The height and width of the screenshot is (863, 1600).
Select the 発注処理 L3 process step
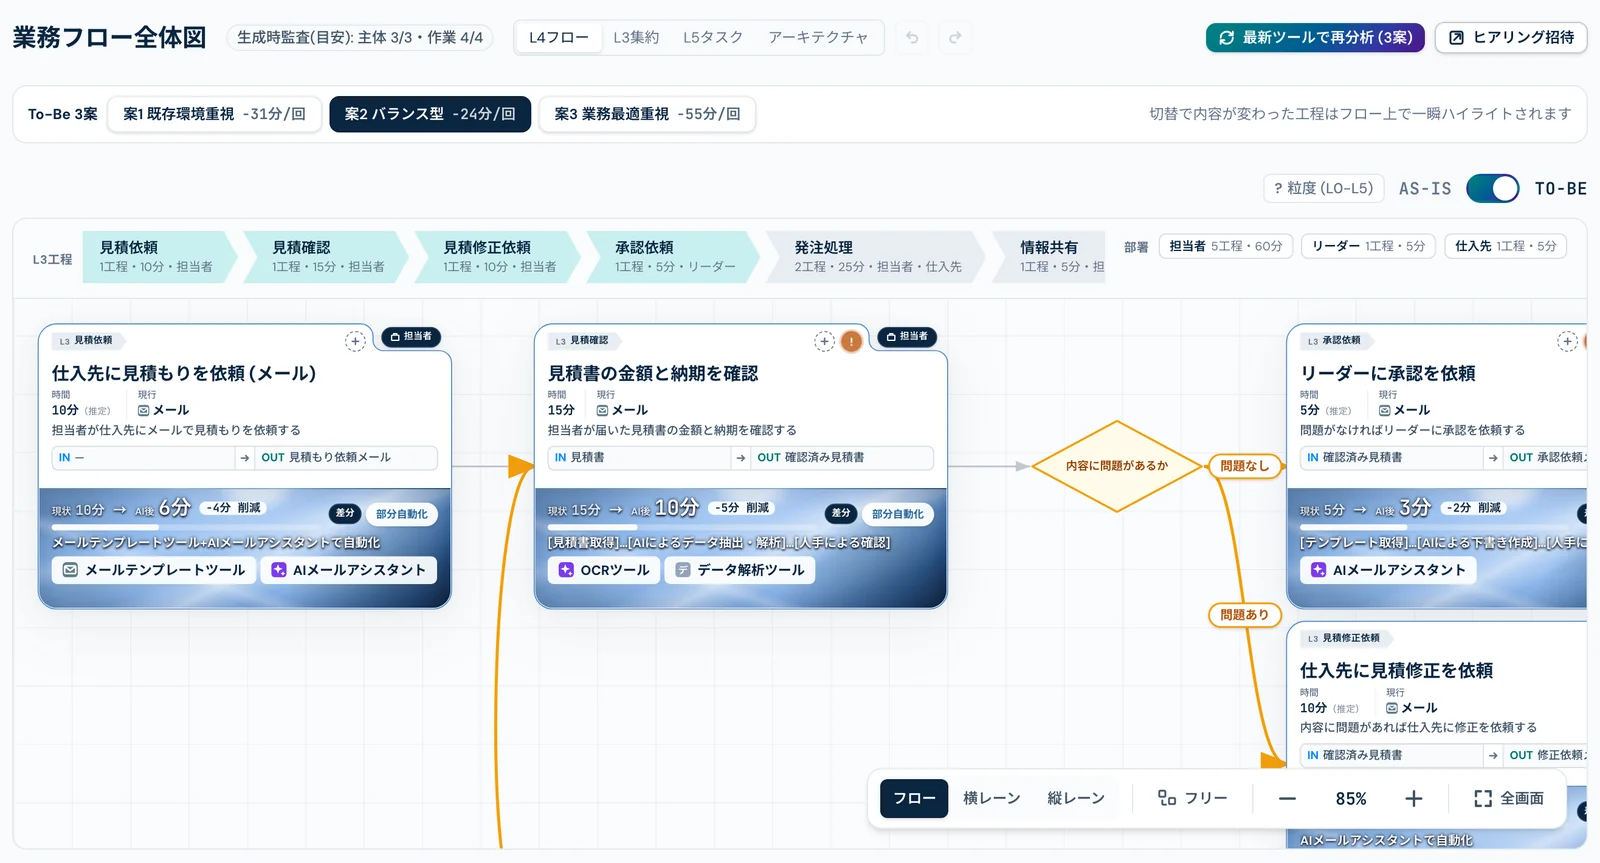click(x=876, y=257)
